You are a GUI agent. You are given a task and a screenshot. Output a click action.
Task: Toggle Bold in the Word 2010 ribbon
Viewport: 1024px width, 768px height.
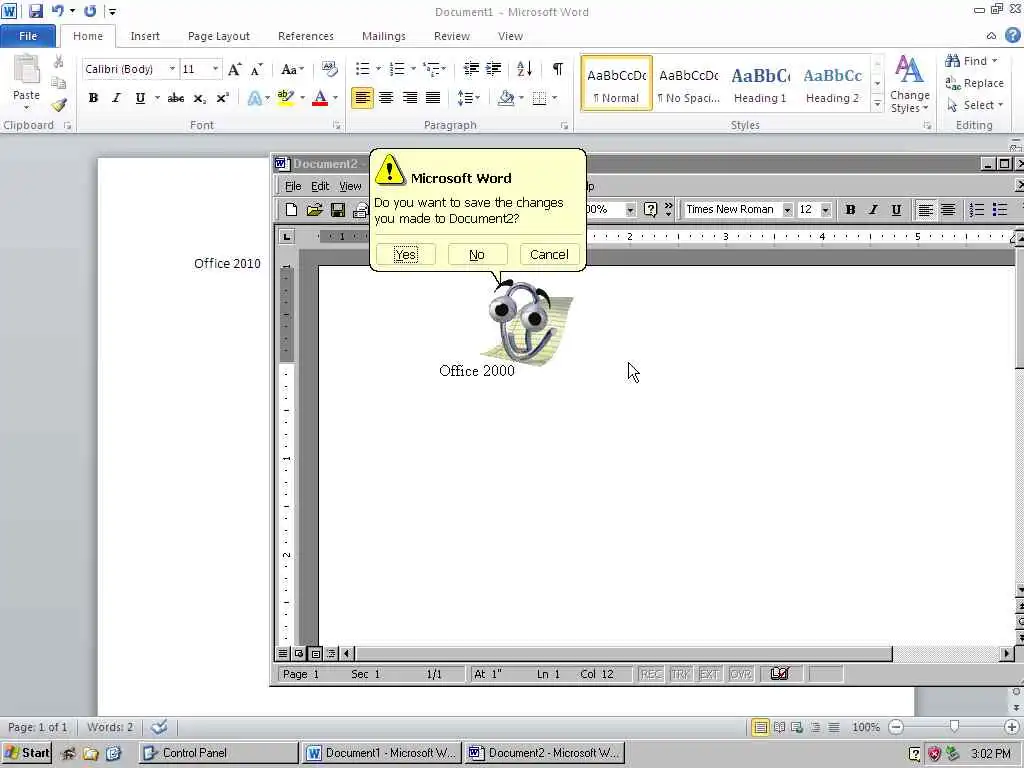point(93,98)
